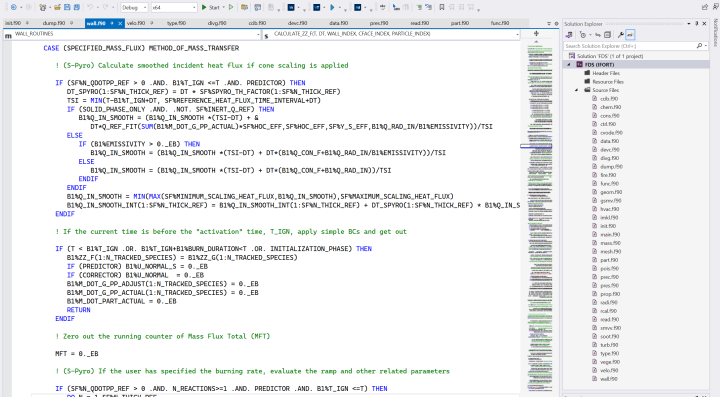720x397 pixels.
Task: Click the Open File folder icon
Action: pos(57,7)
